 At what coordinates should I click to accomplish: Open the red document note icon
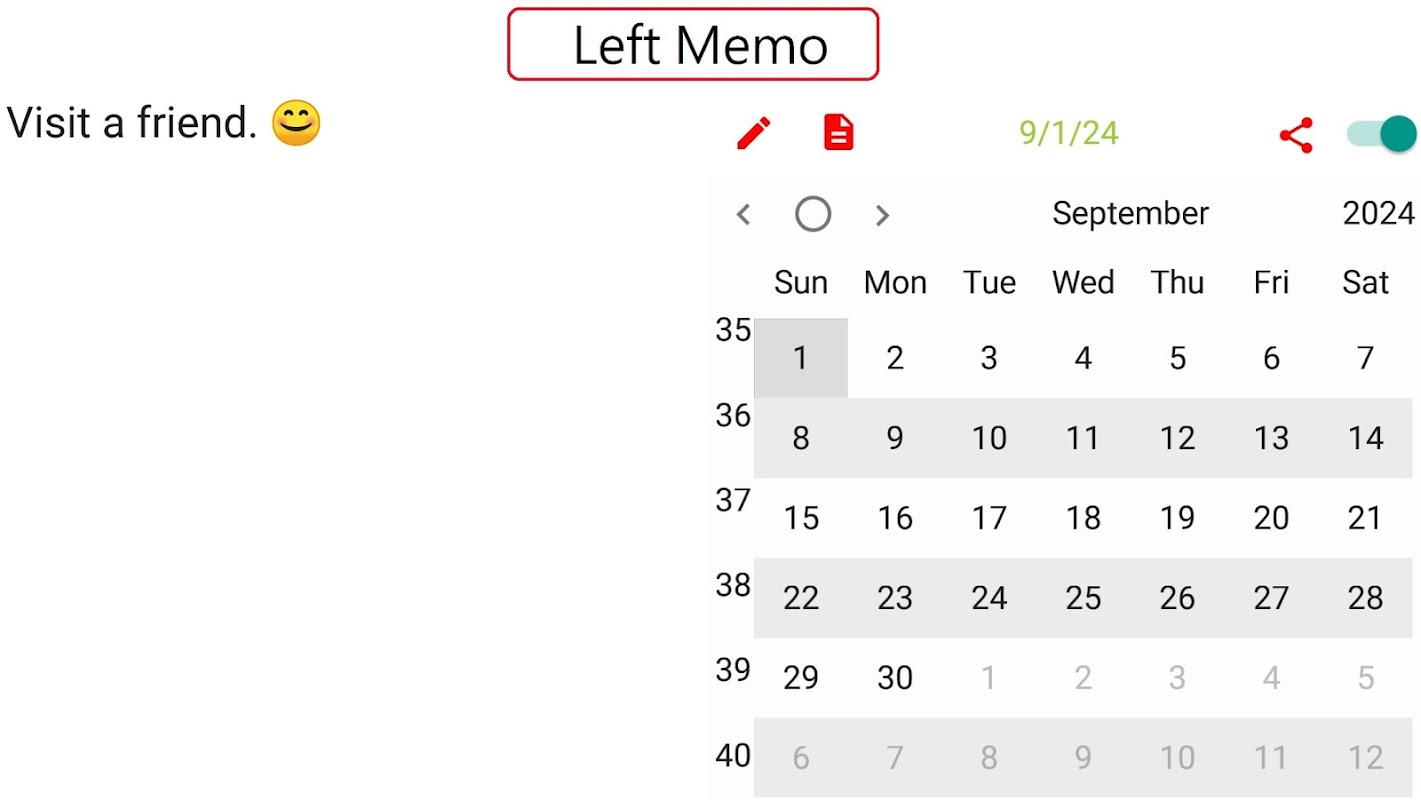click(838, 133)
